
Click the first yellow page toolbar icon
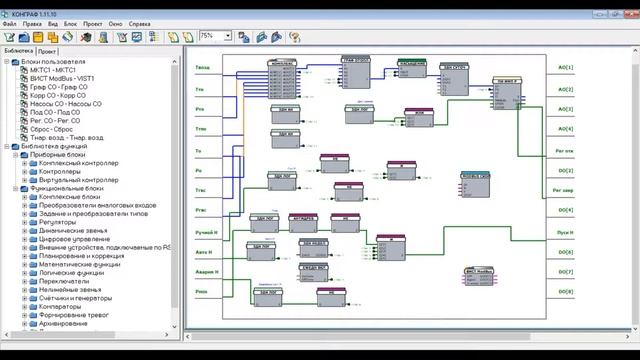[173, 37]
